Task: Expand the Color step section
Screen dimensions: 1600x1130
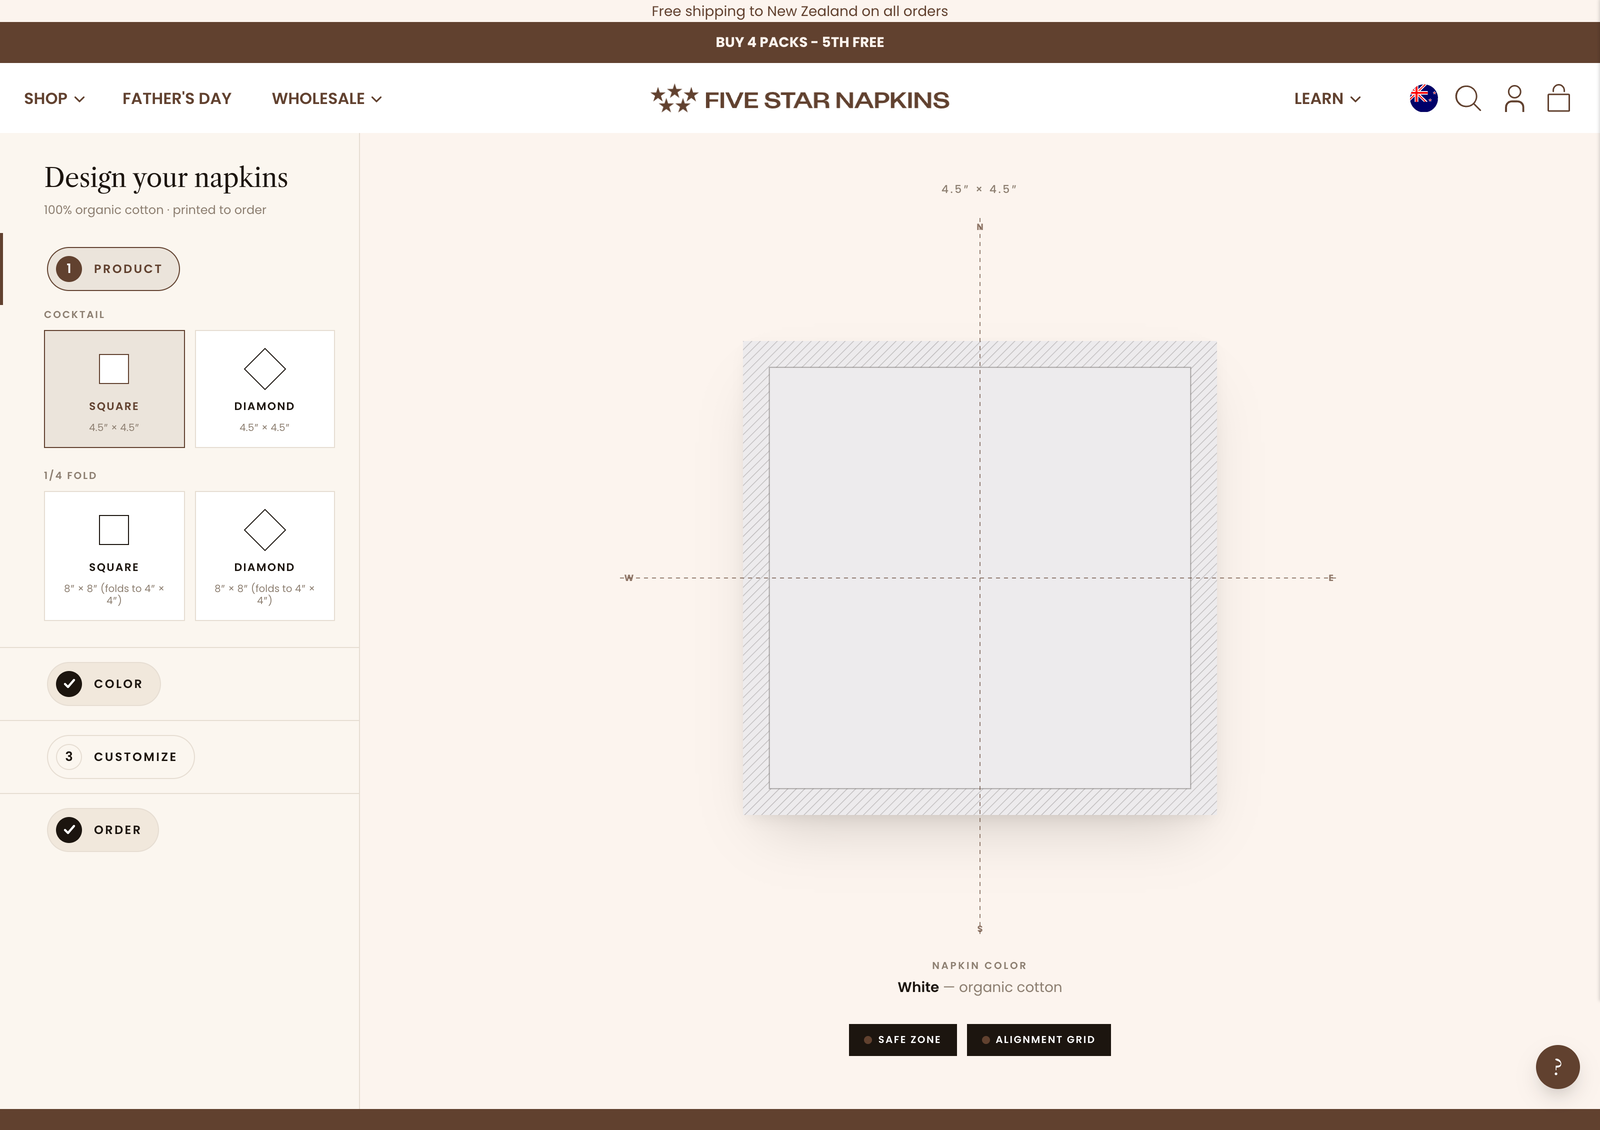Action: (x=104, y=684)
